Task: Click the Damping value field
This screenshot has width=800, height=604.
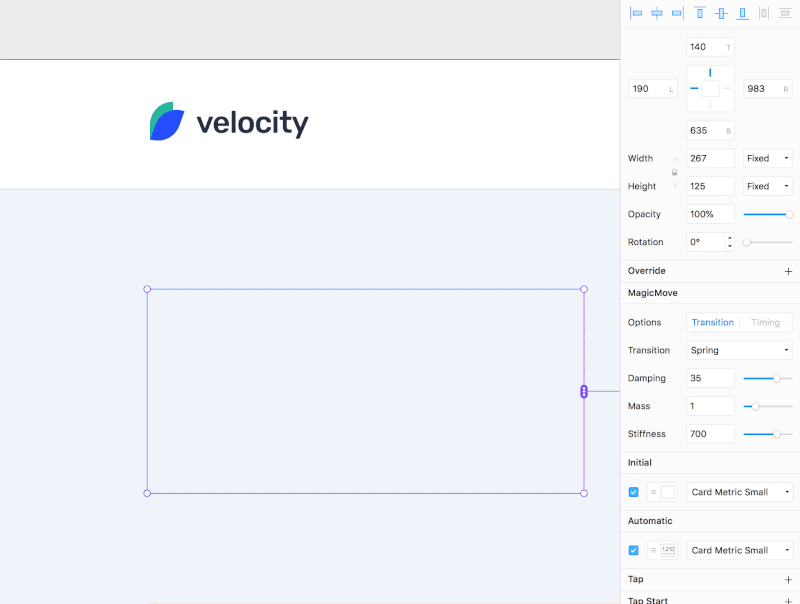Action: pyautogui.click(x=710, y=378)
